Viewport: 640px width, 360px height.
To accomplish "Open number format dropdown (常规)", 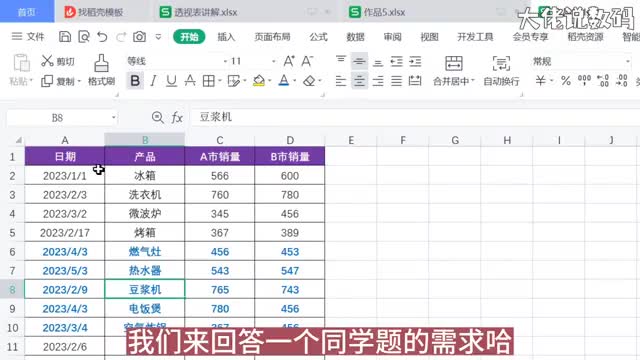I will (628, 62).
